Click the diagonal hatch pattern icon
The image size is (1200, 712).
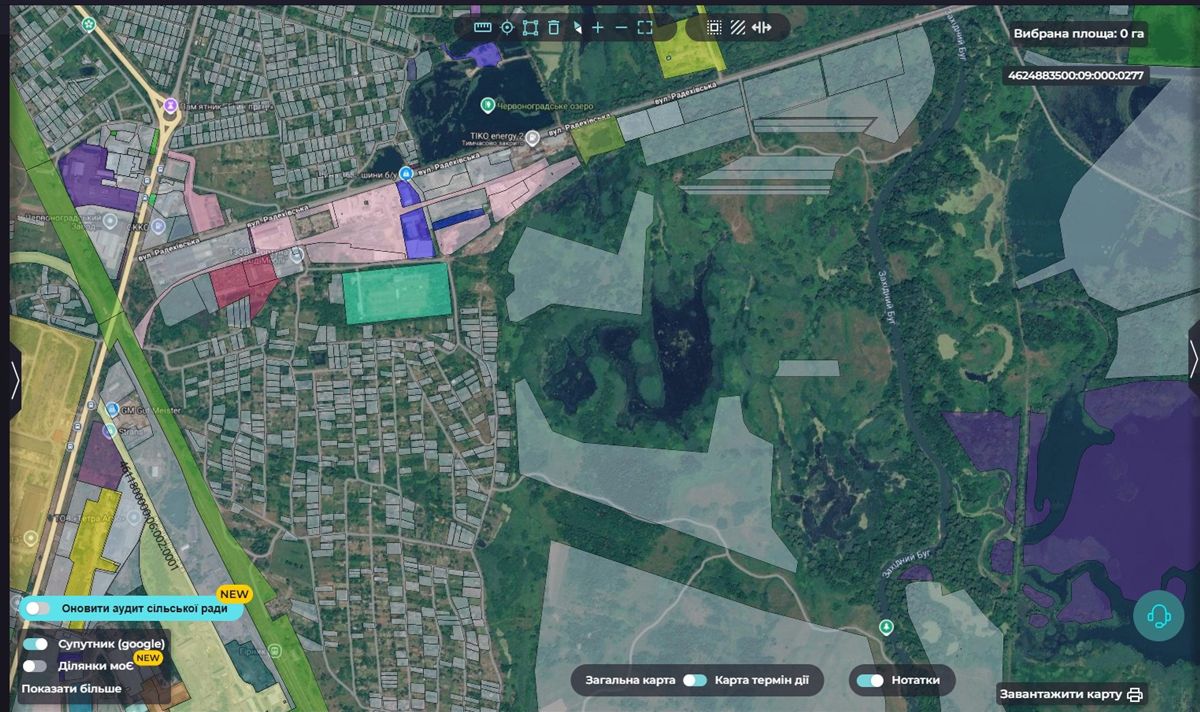(x=737, y=27)
